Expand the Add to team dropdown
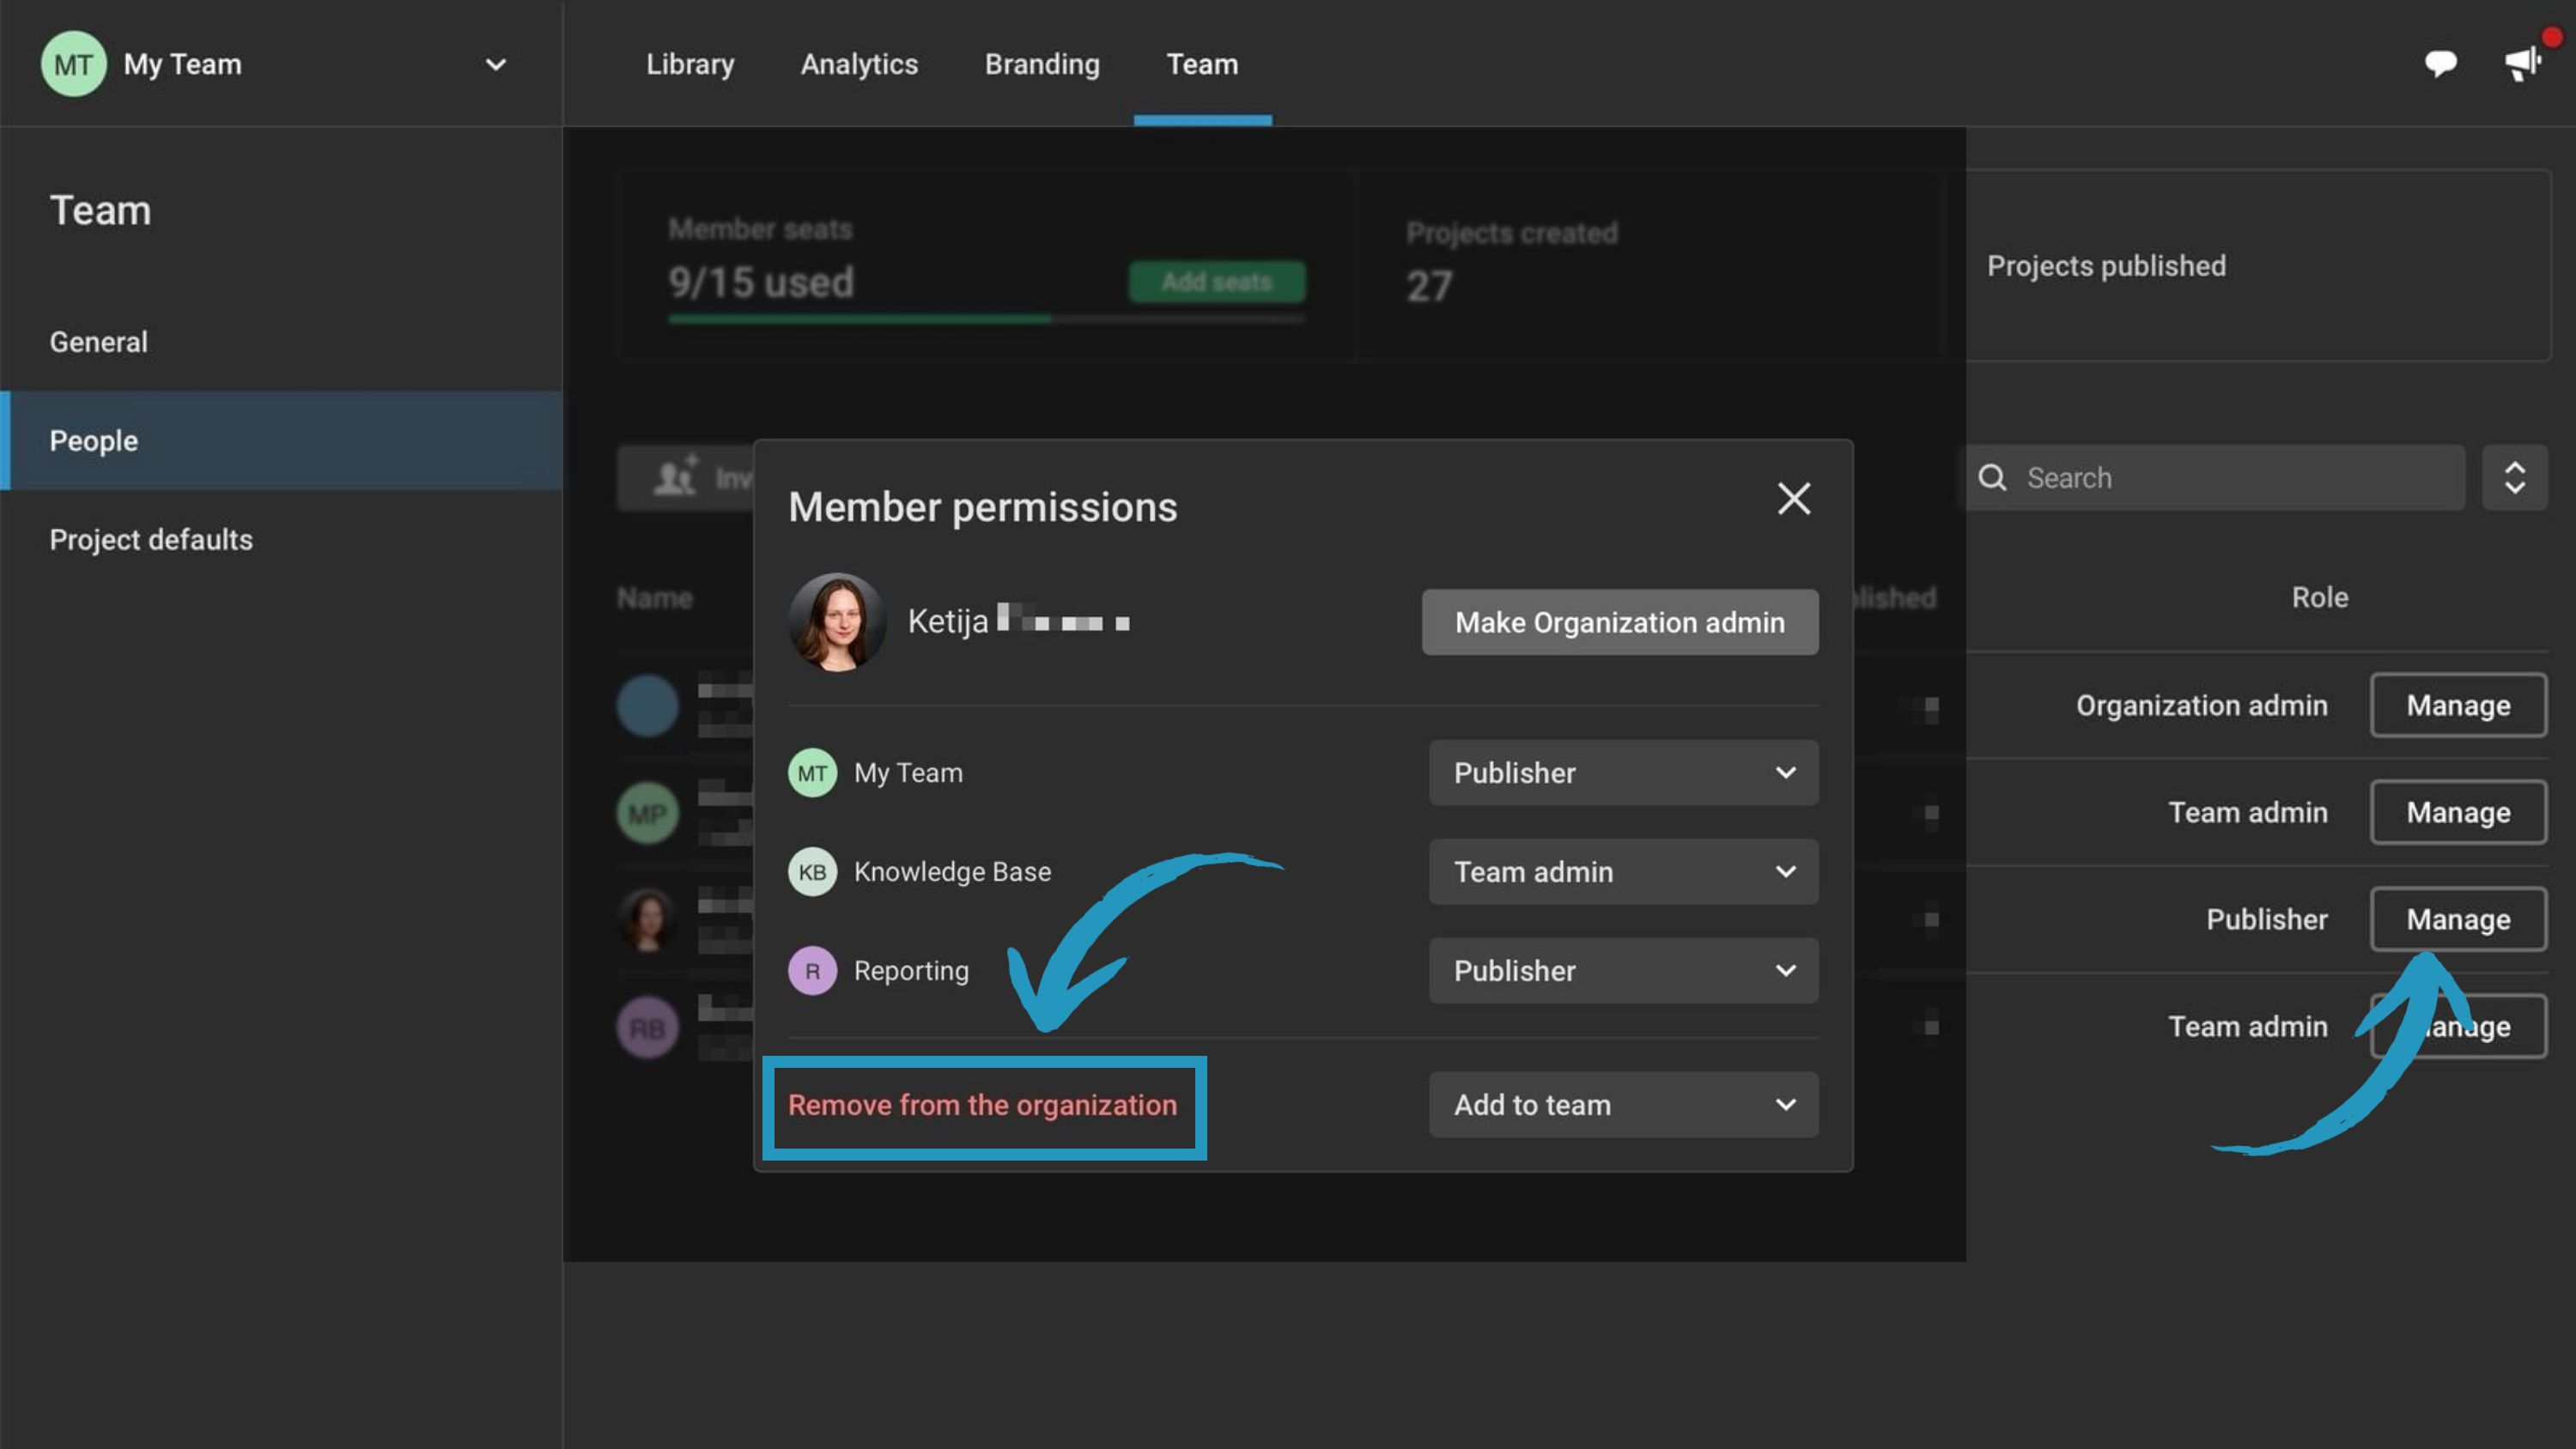The width and height of the screenshot is (2576, 1449). [x=1622, y=1105]
